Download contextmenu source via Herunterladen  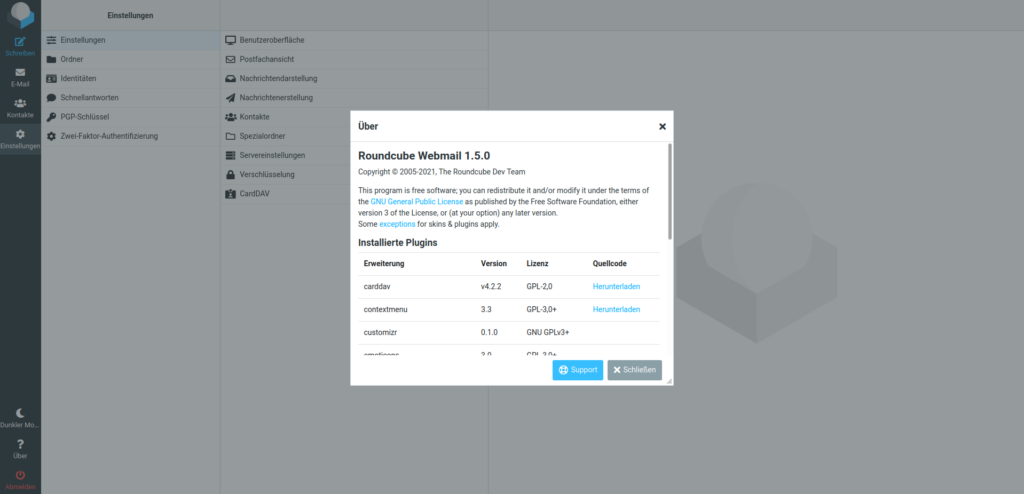(616, 309)
